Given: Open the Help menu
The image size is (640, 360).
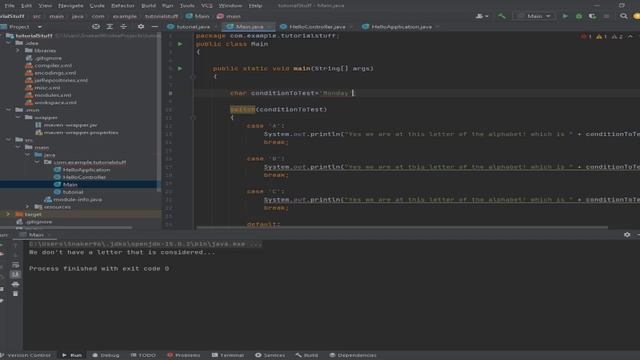Looking at the screenshot, I should (x=256, y=6).
